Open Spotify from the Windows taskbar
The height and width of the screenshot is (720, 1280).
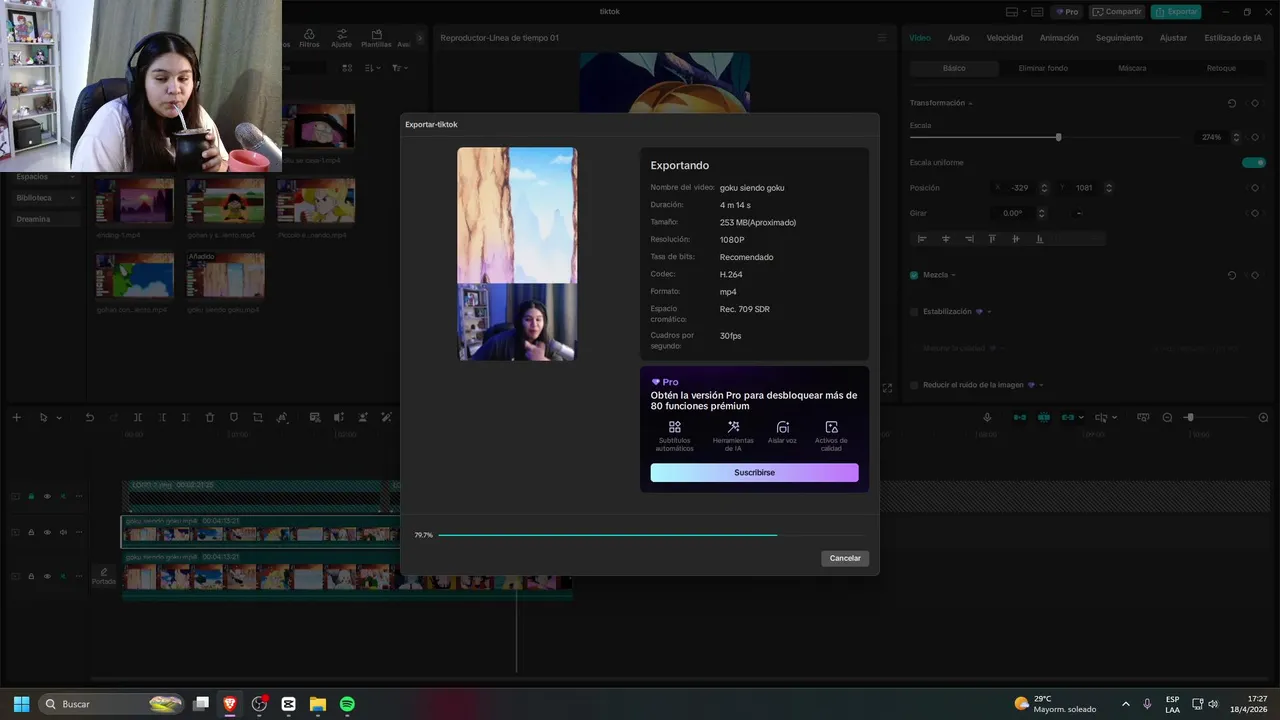(347, 704)
